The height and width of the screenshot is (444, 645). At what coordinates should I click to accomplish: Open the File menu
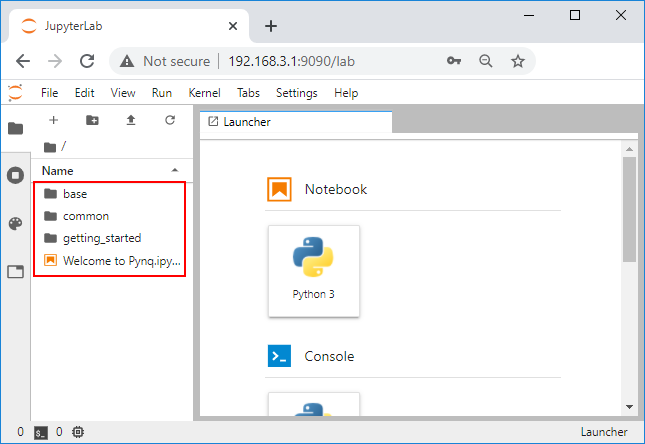(49, 93)
